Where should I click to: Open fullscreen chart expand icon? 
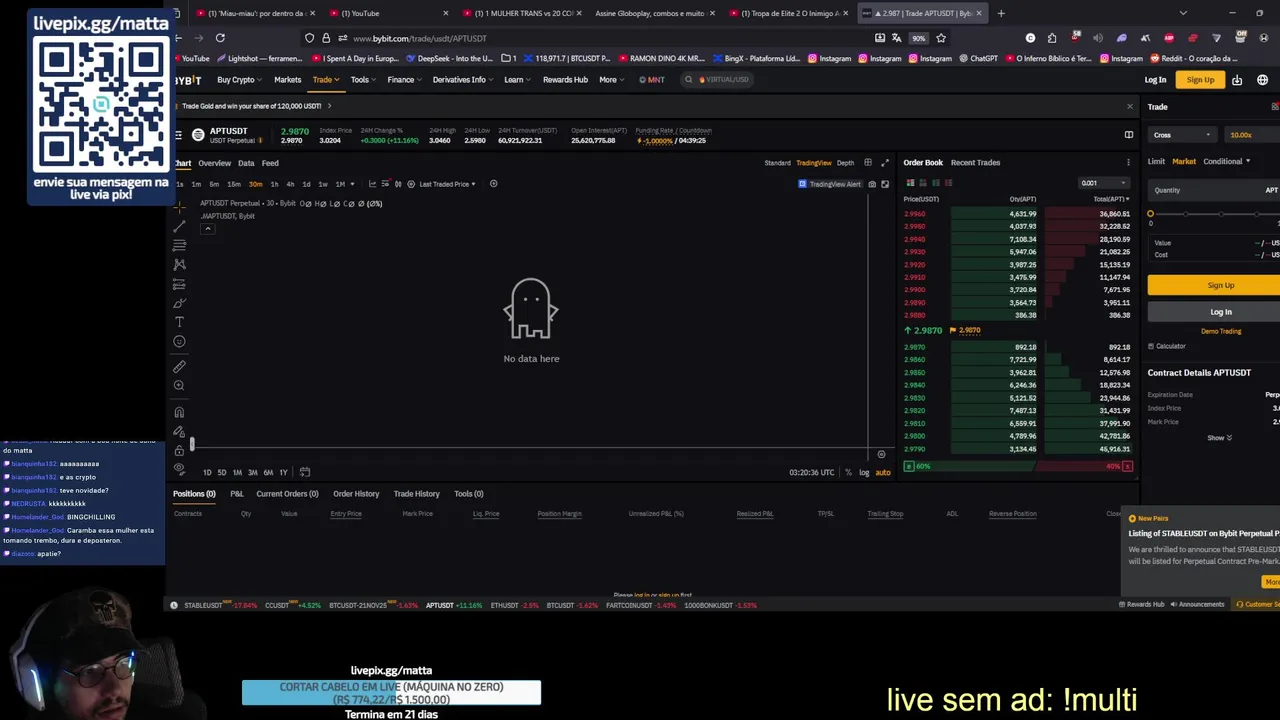[x=884, y=162]
